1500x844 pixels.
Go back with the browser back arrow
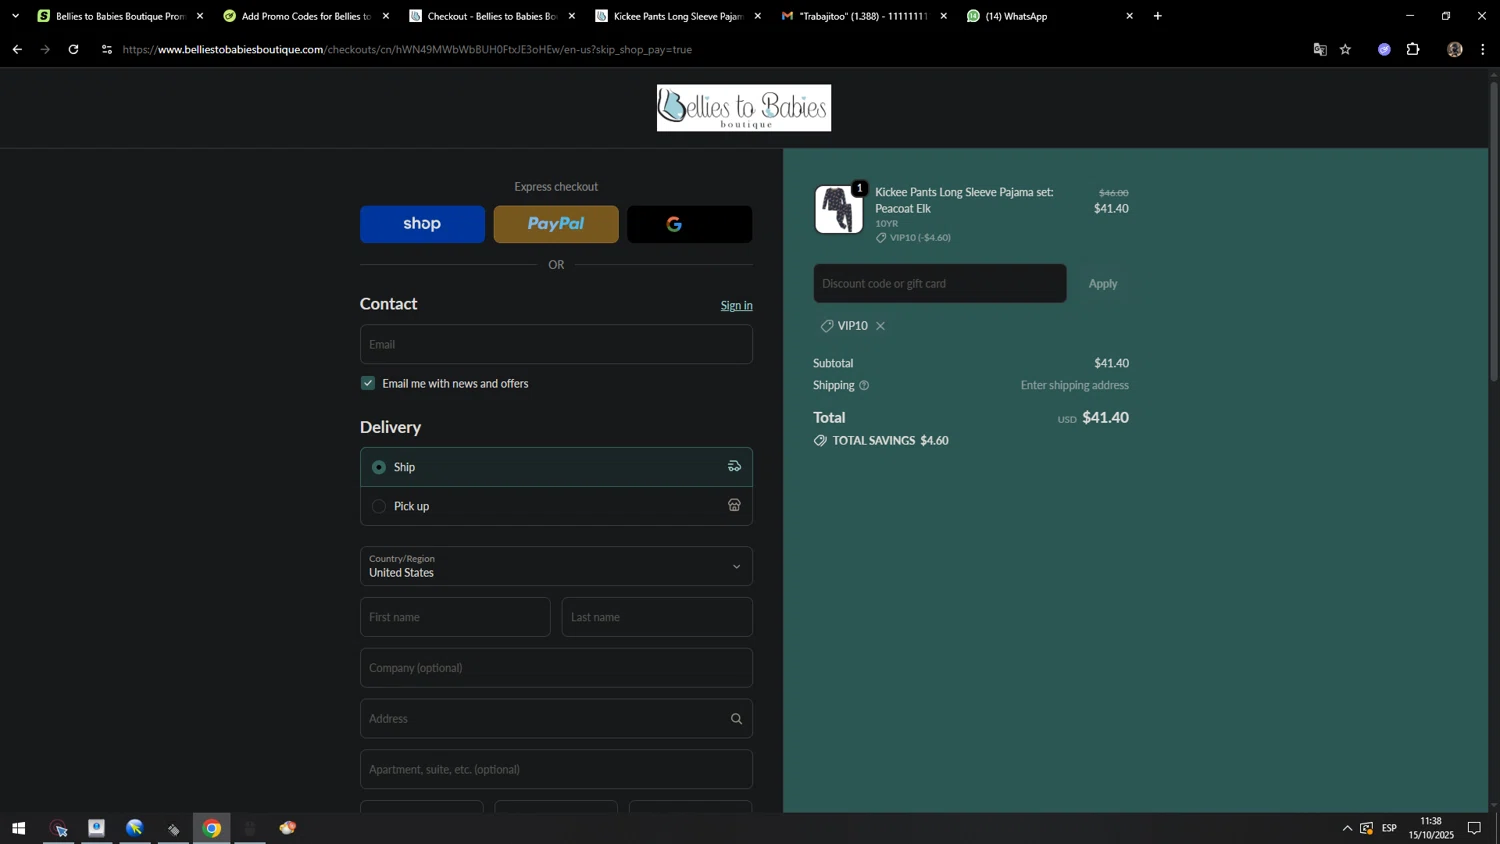coord(17,49)
